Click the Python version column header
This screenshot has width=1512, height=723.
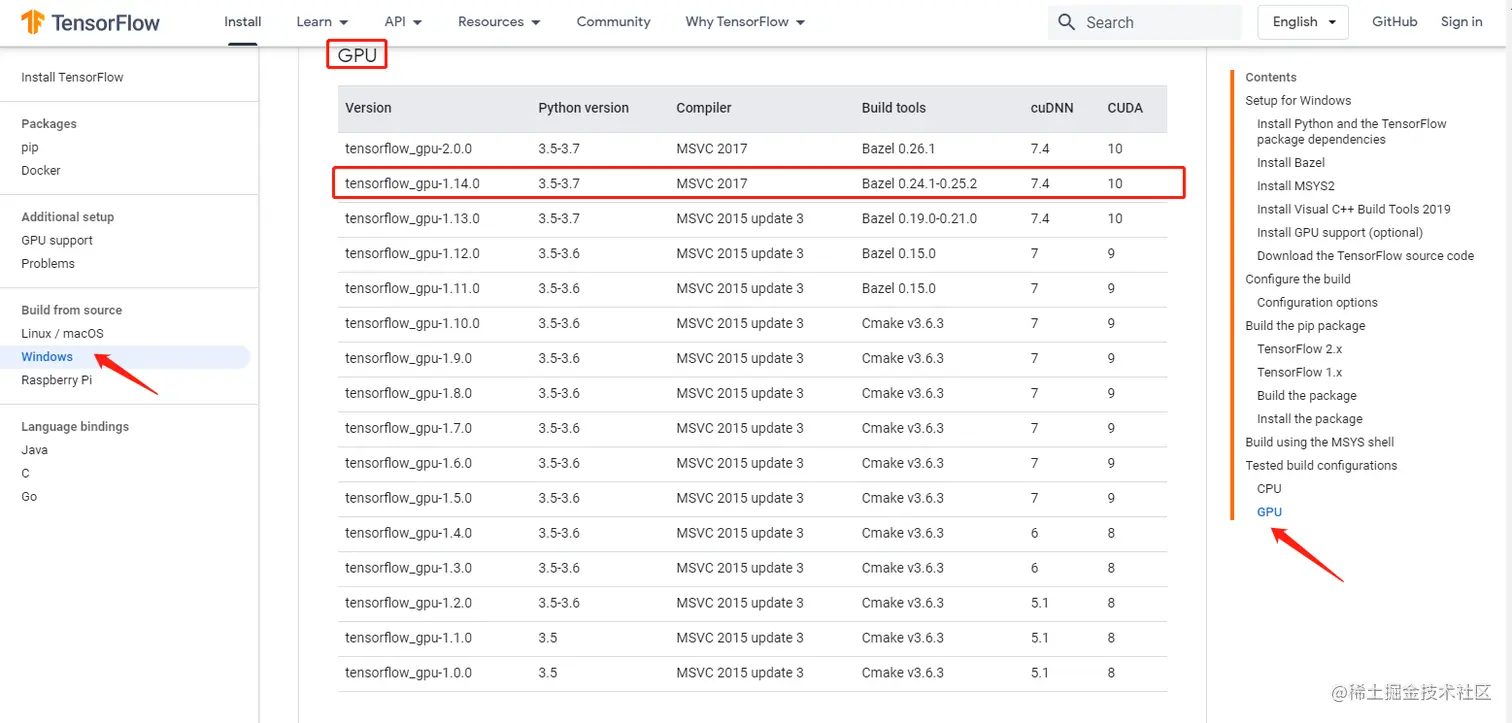click(x=584, y=108)
